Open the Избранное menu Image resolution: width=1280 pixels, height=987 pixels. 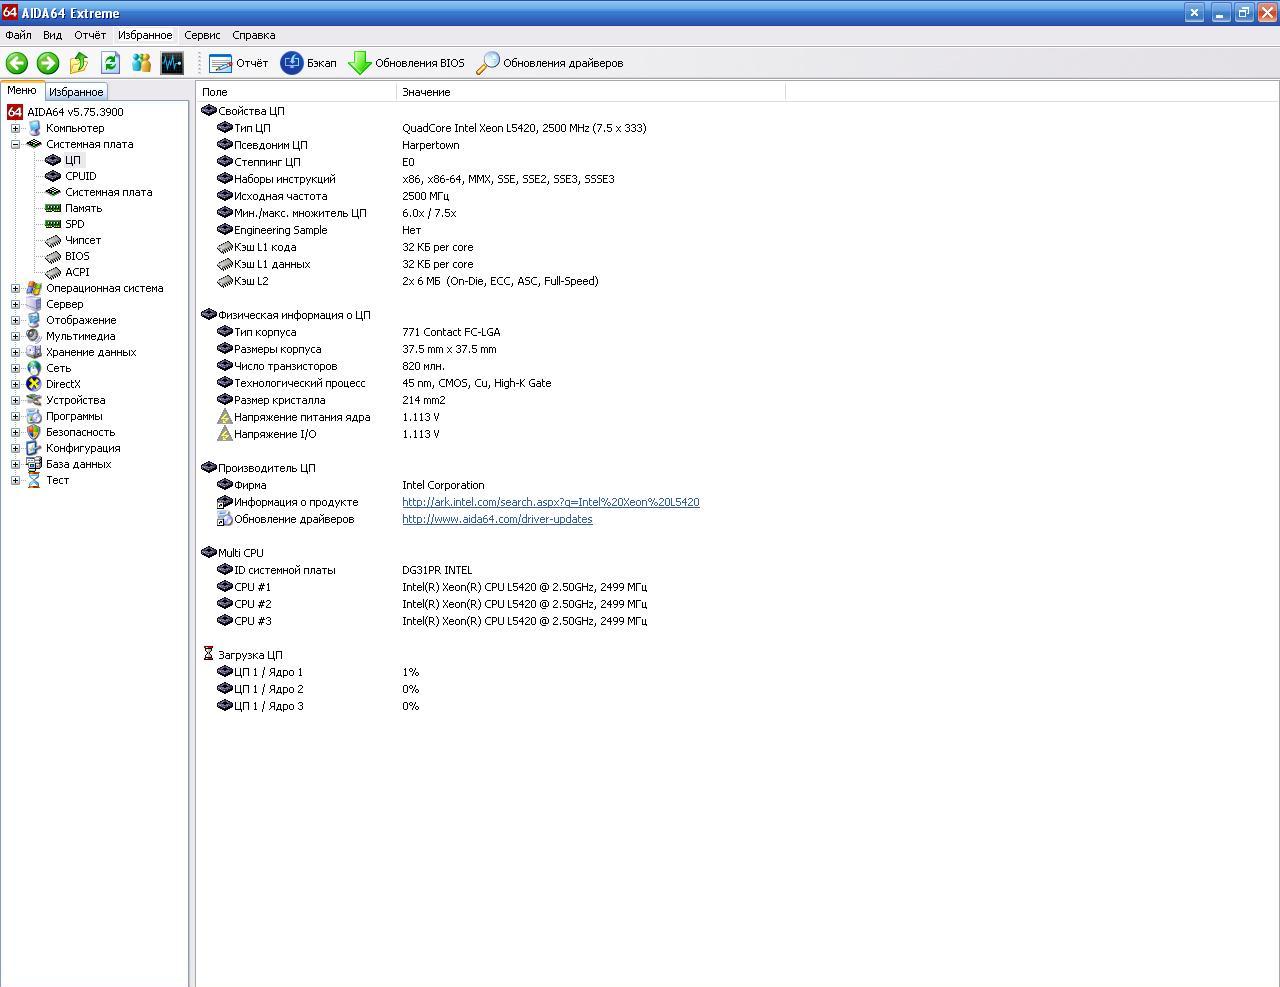pos(145,35)
